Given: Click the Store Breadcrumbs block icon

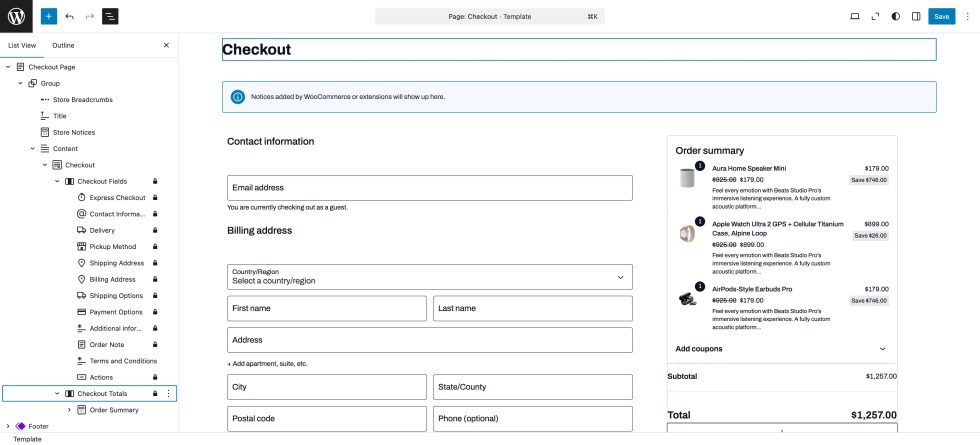Looking at the screenshot, I should tap(44, 99).
